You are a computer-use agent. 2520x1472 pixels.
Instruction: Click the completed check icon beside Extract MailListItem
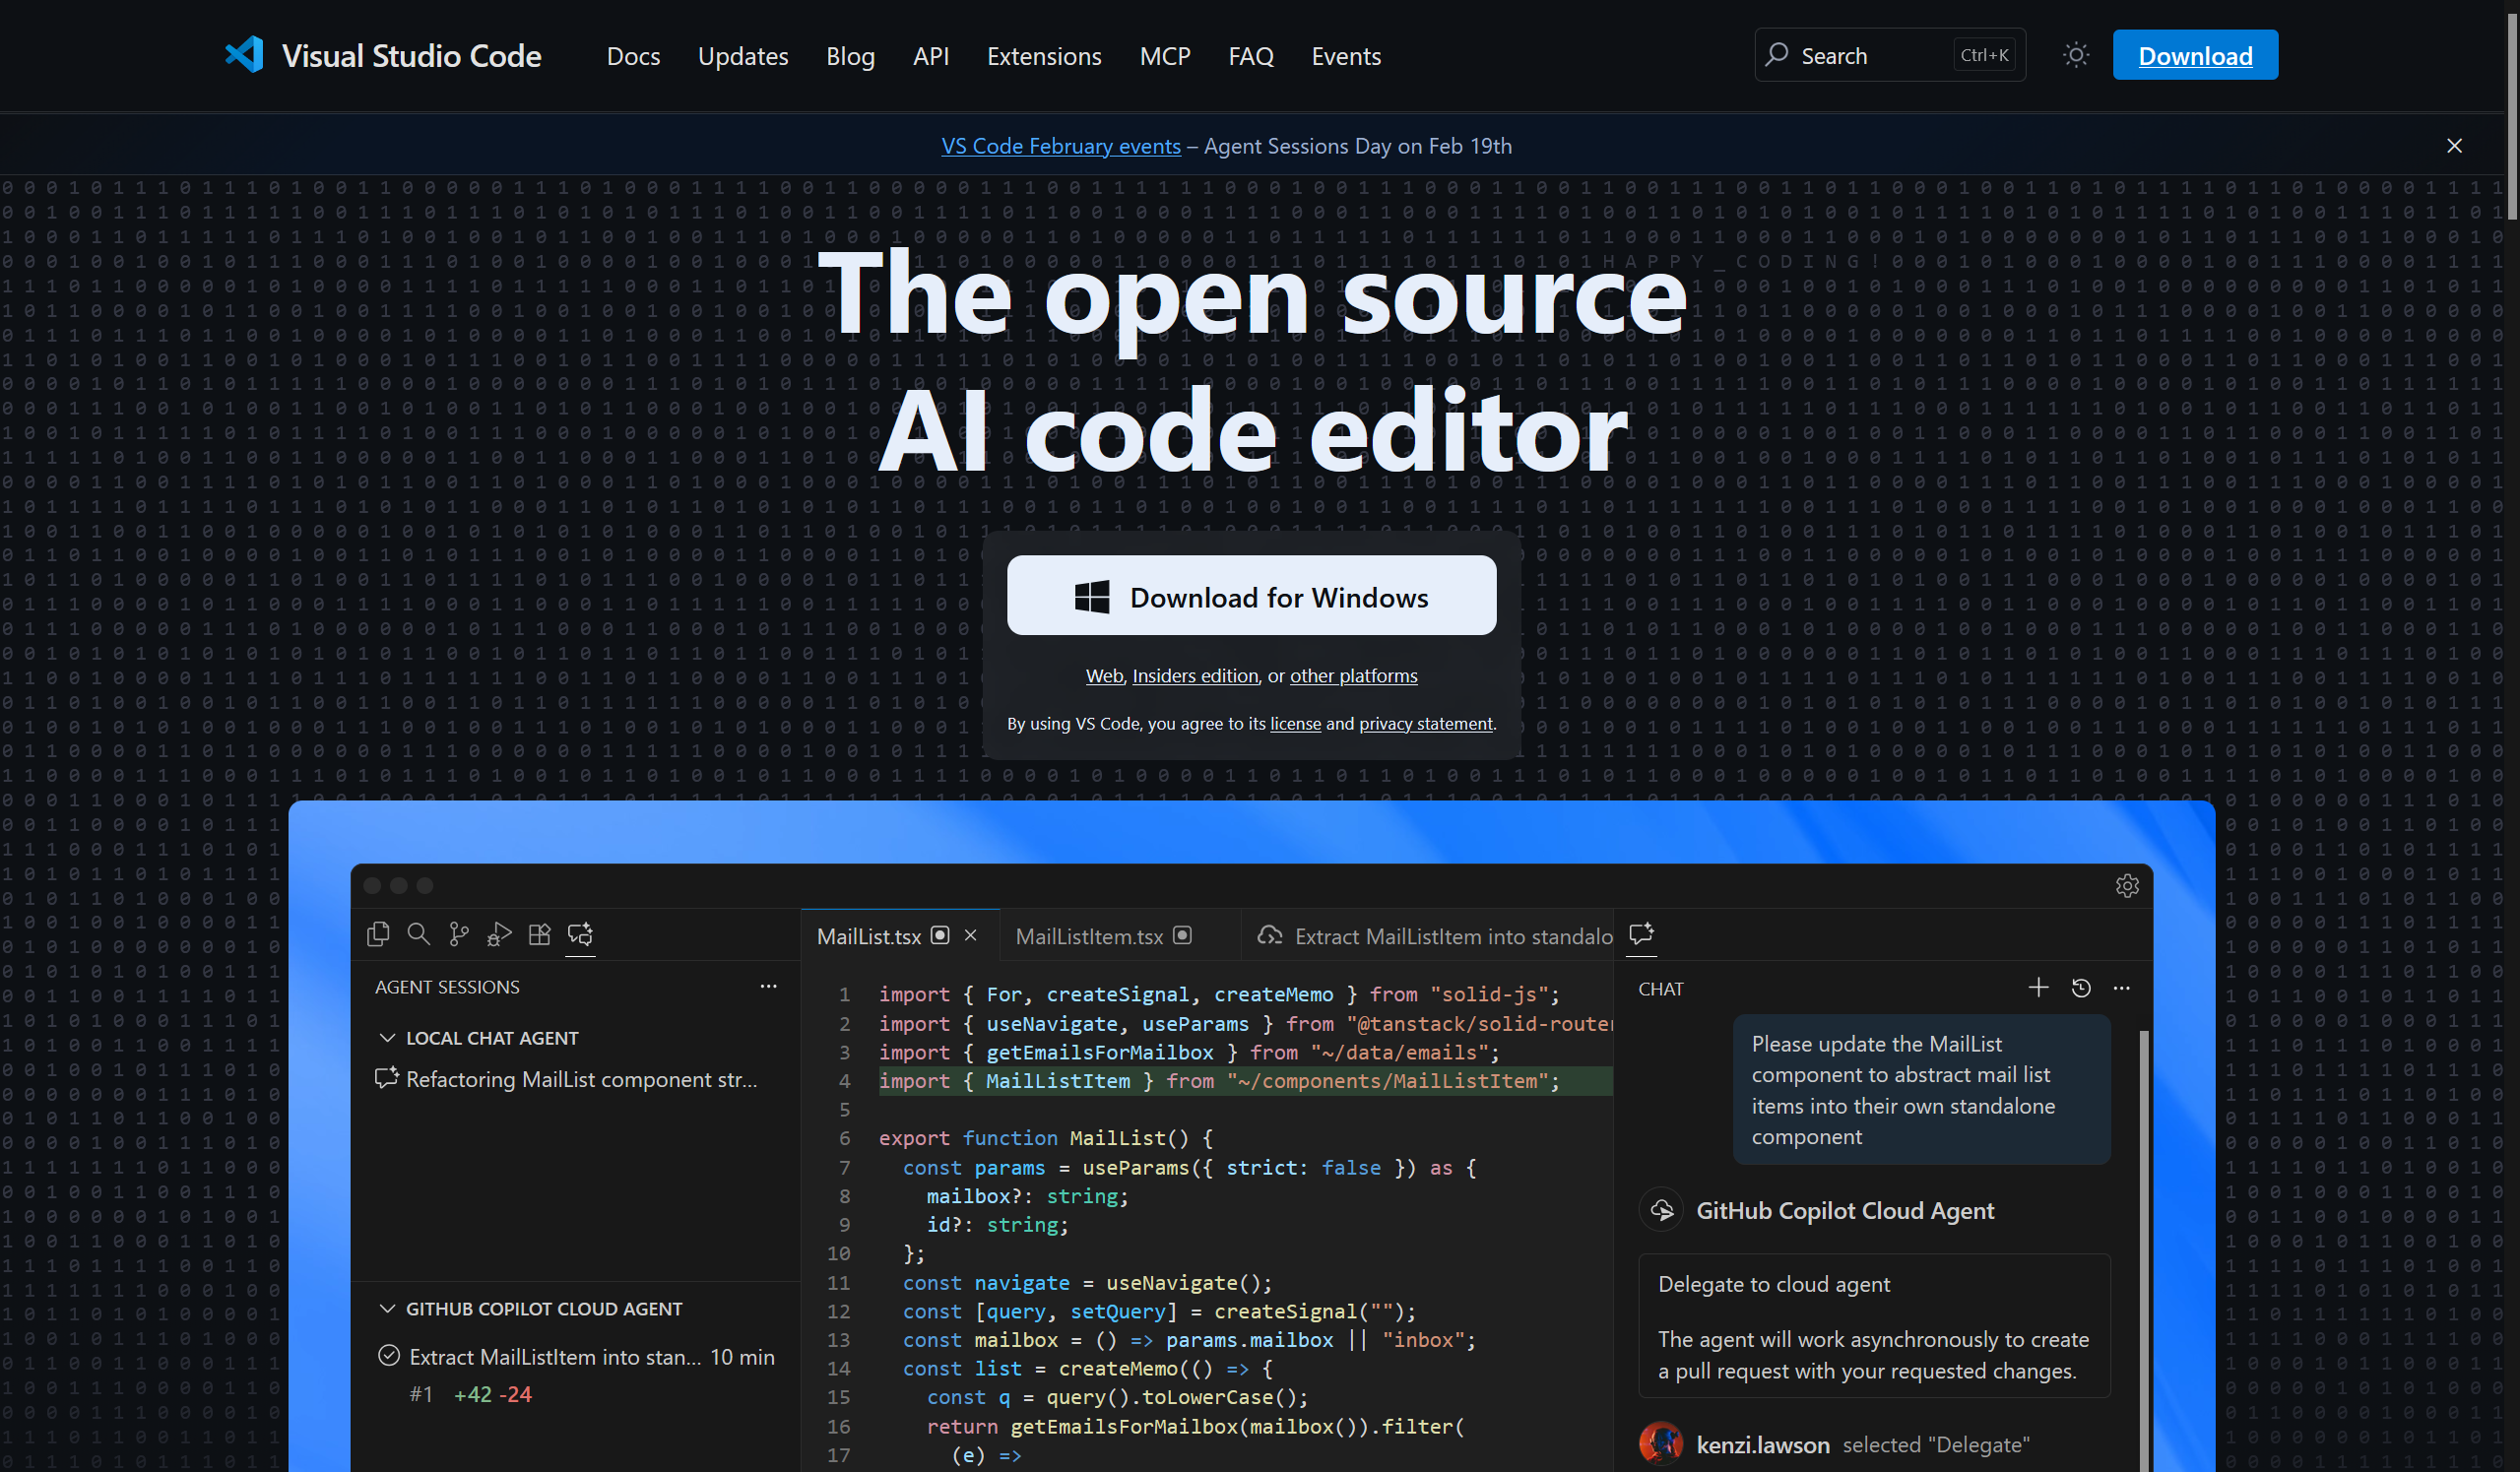tap(389, 1356)
